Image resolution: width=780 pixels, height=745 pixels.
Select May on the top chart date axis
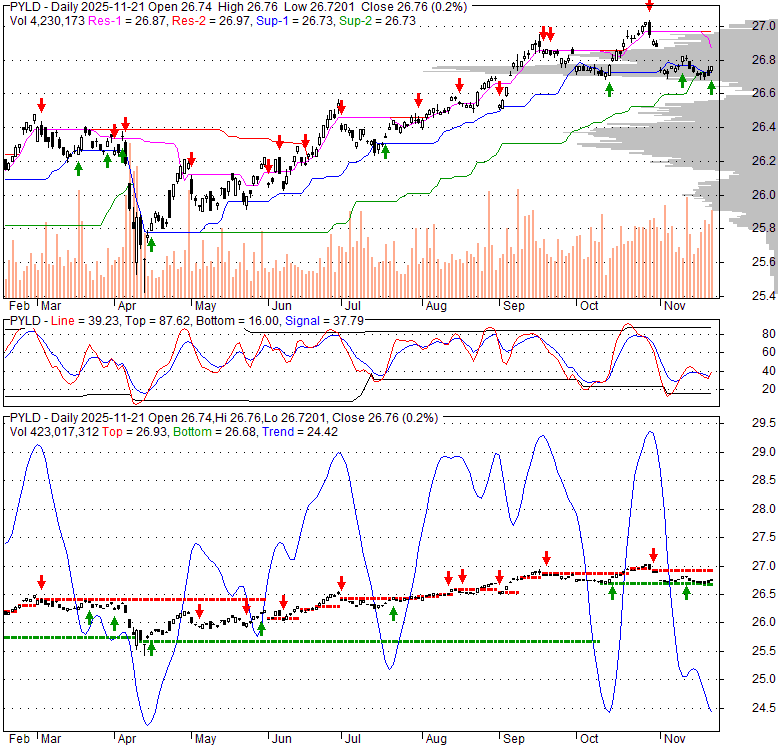click(205, 306)
